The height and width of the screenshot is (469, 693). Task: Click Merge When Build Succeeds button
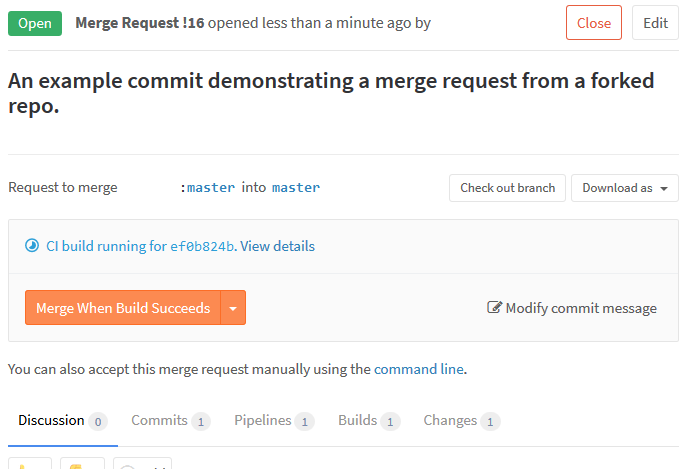click(x=123, y=308)
